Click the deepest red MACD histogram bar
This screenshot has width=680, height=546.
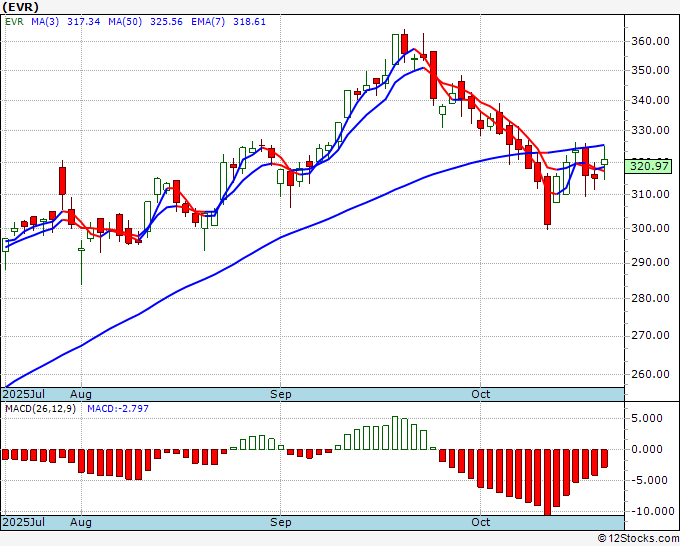[548, 482]
